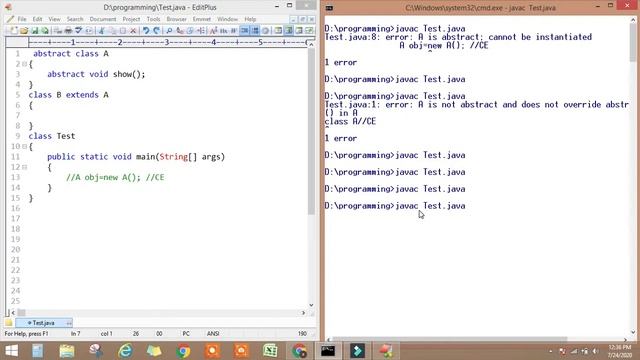Click the Find magnifier icon in toolbar
The width and height of the screenshot is (640, 360).
(169, 31)
